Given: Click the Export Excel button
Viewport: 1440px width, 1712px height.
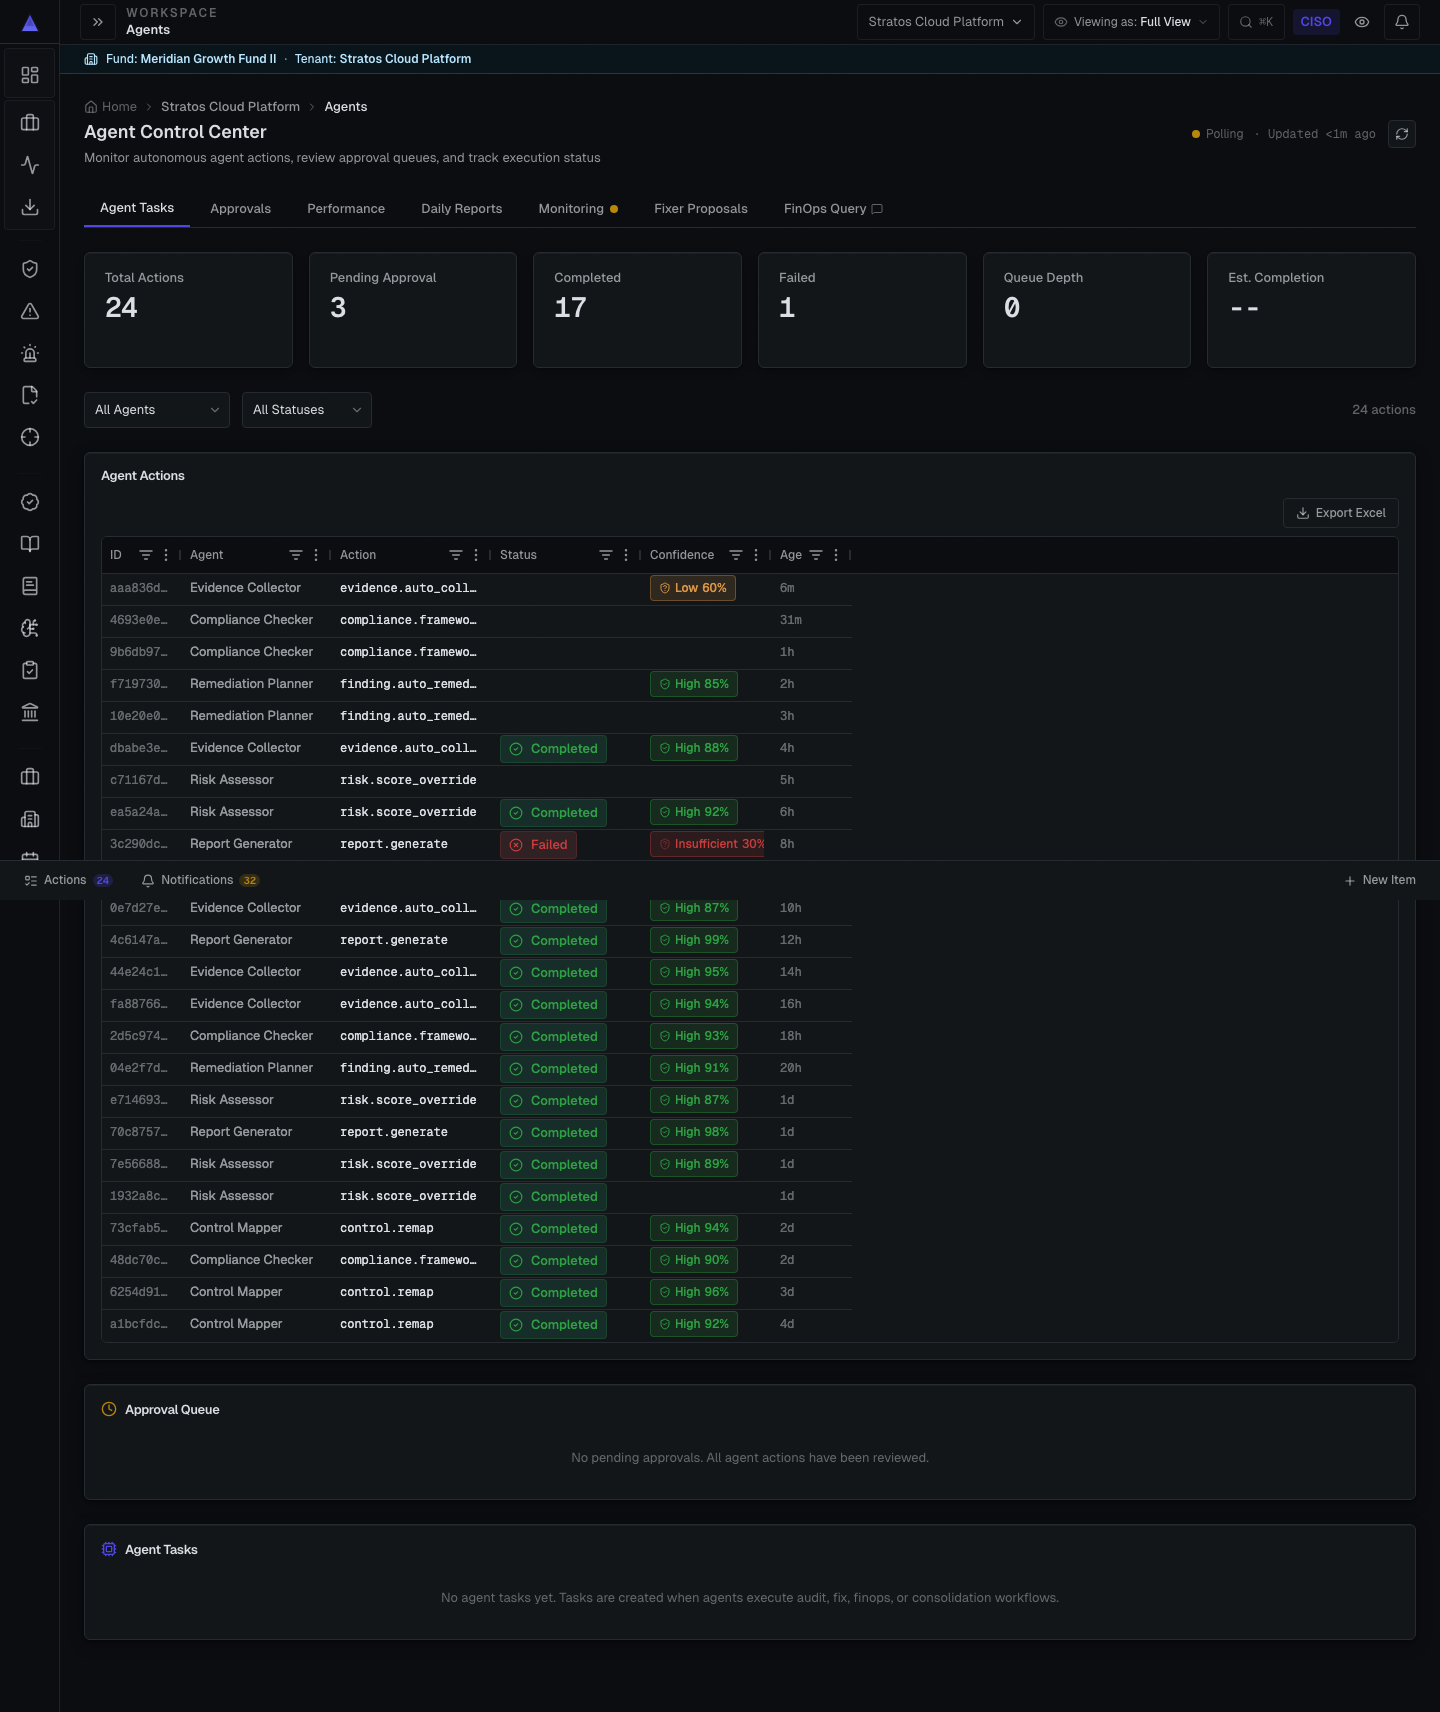Looking at the screenshot, I should 1341,513.
